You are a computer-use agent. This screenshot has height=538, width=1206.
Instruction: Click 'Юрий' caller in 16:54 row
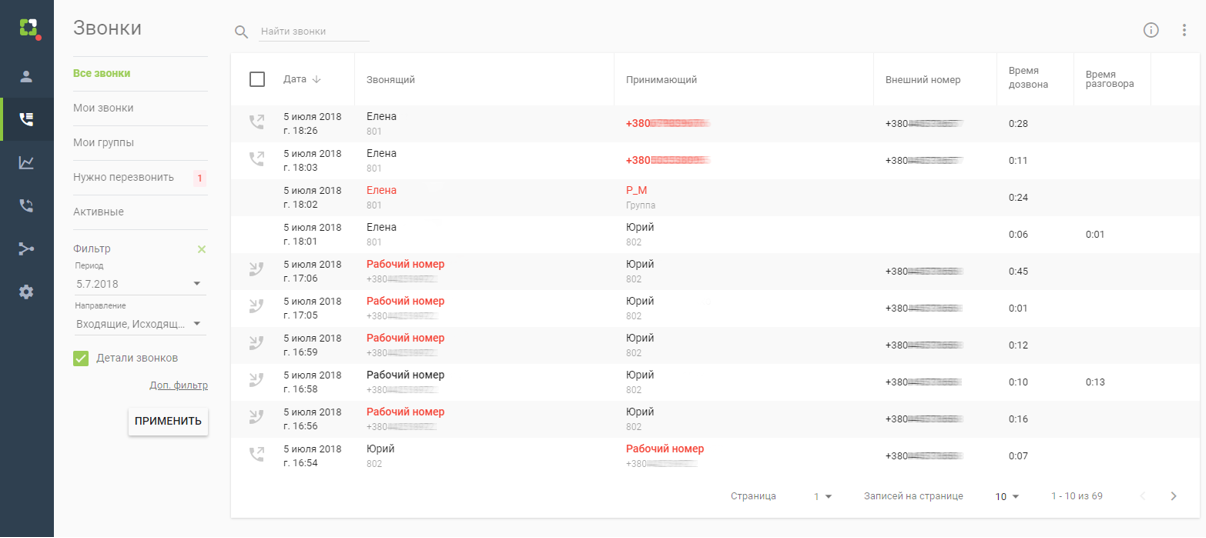[381, 449]
